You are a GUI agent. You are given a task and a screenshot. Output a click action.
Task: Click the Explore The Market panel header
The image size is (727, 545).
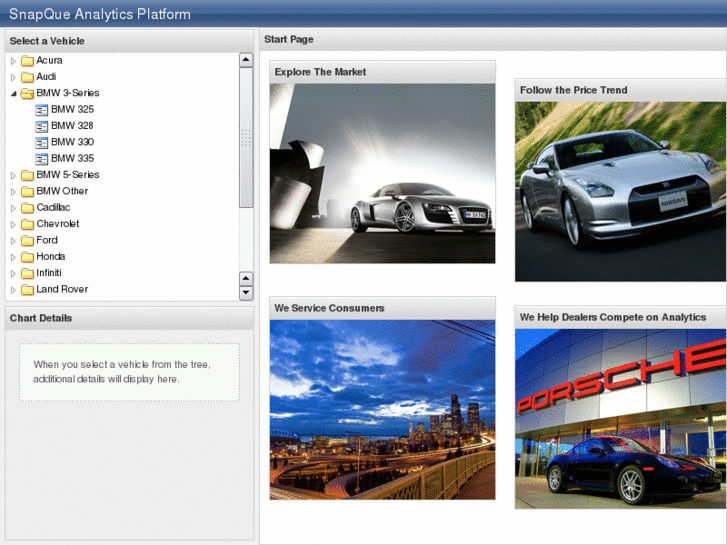tap(383, 72)
